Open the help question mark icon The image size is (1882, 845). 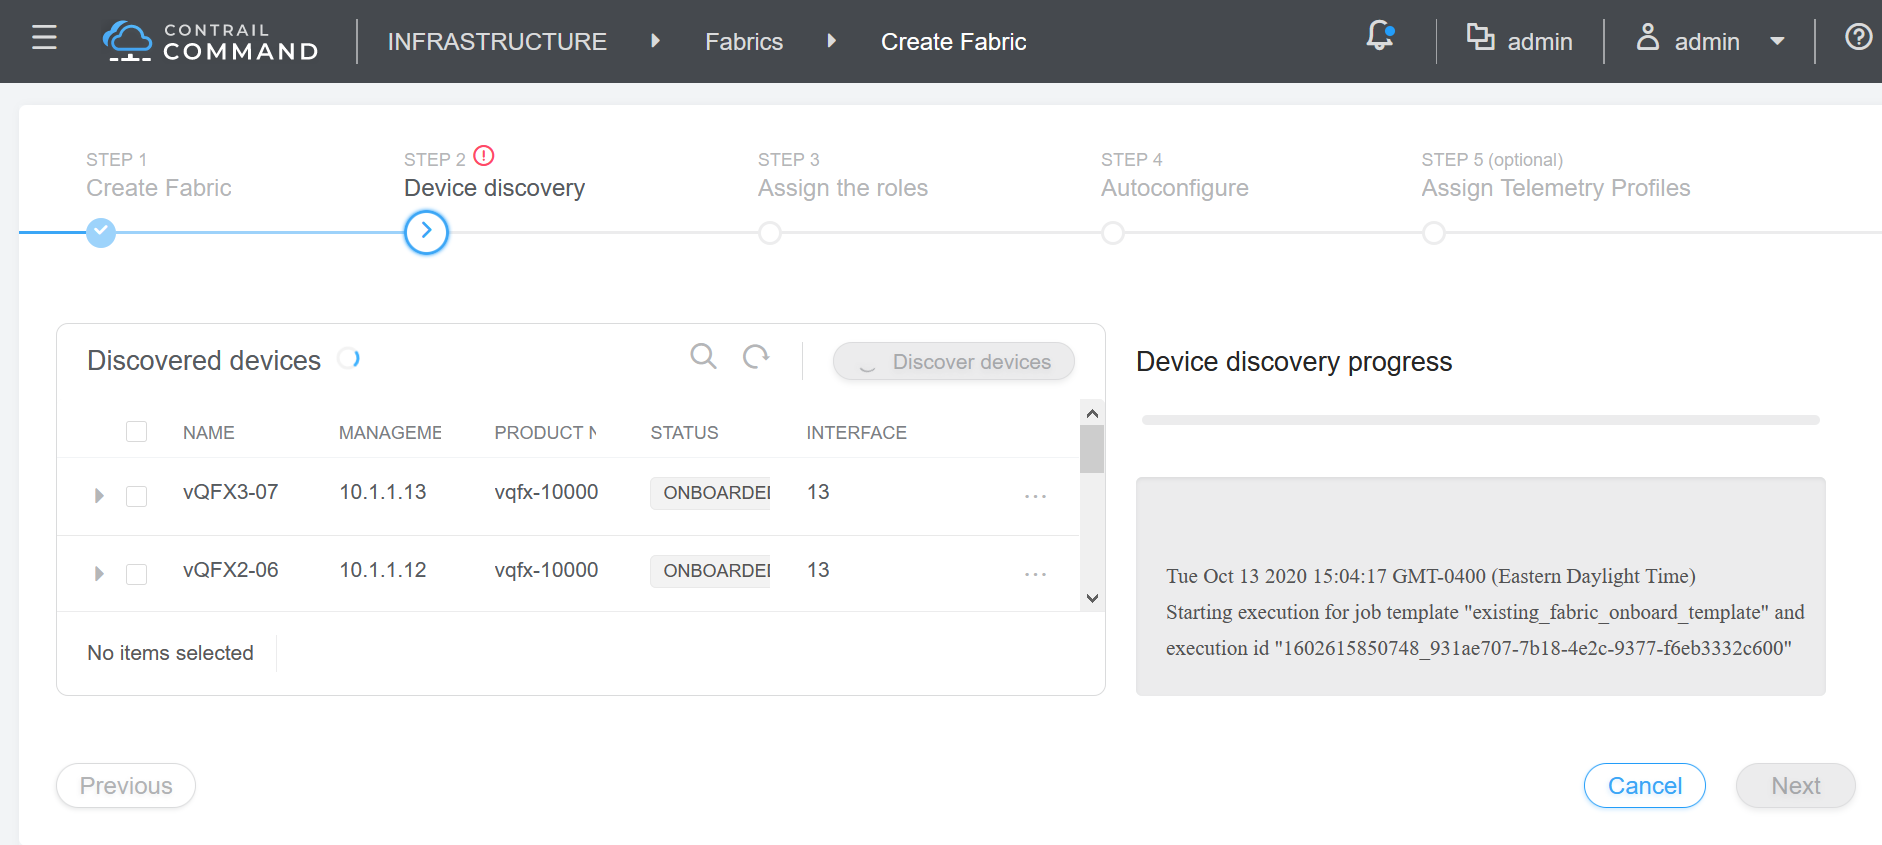pos(1858,38)
